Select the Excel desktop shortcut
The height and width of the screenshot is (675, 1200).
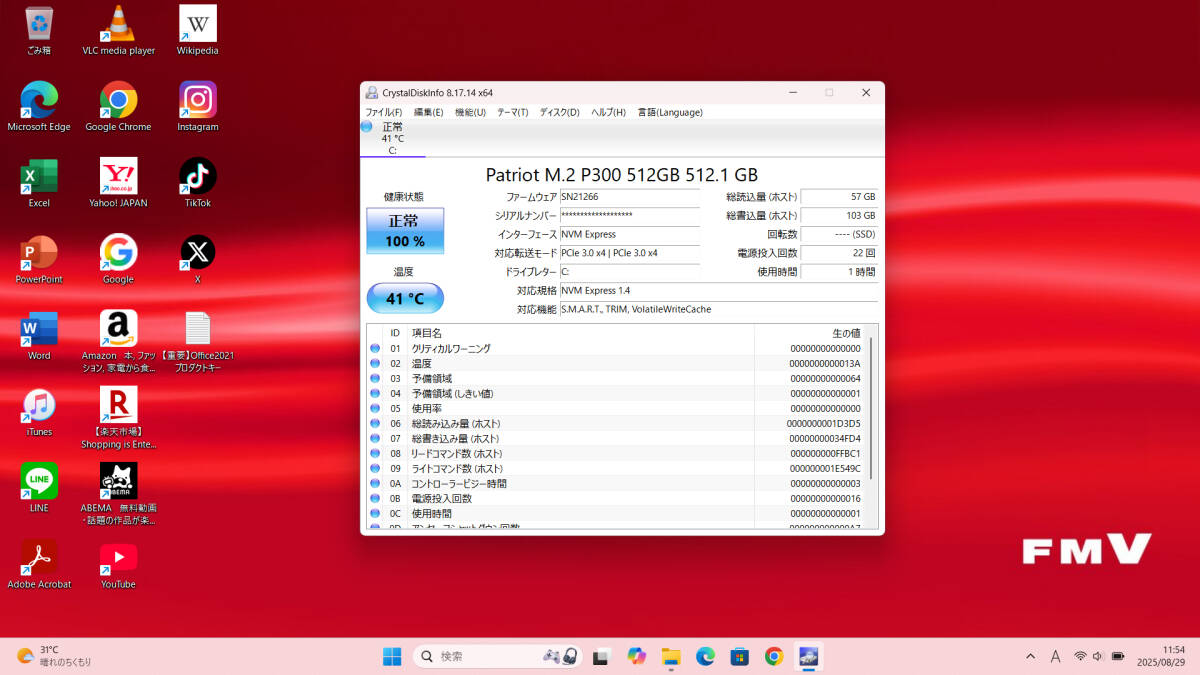[39, 183]
